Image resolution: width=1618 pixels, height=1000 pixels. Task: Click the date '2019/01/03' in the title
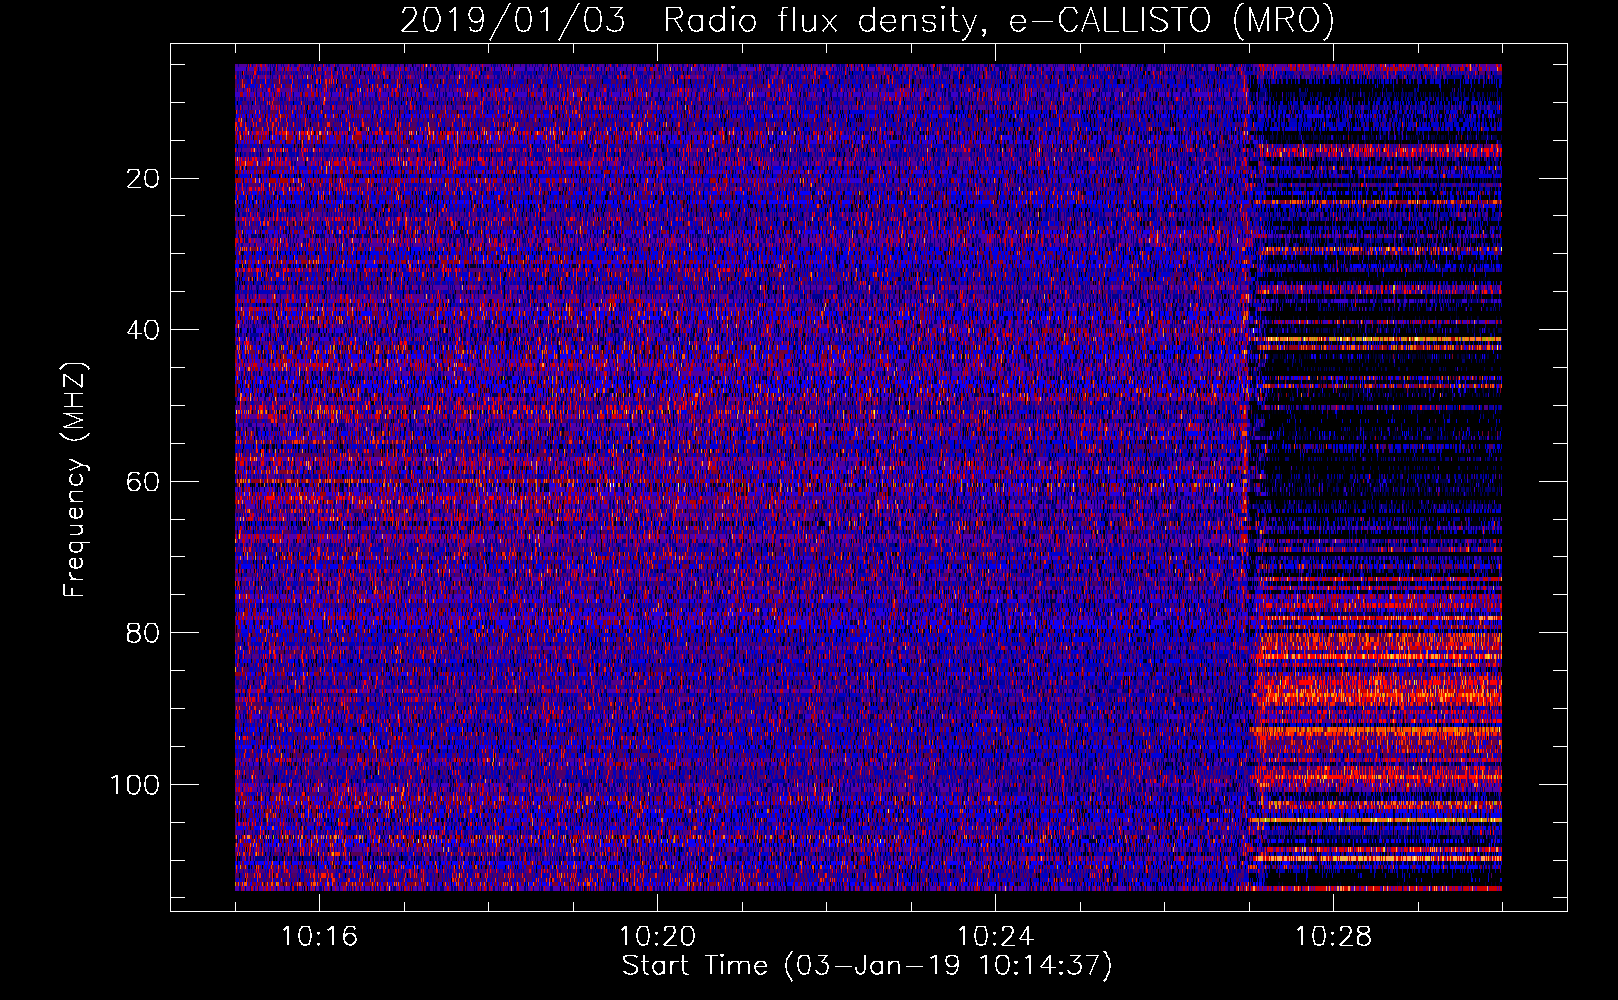click(513, 20)
